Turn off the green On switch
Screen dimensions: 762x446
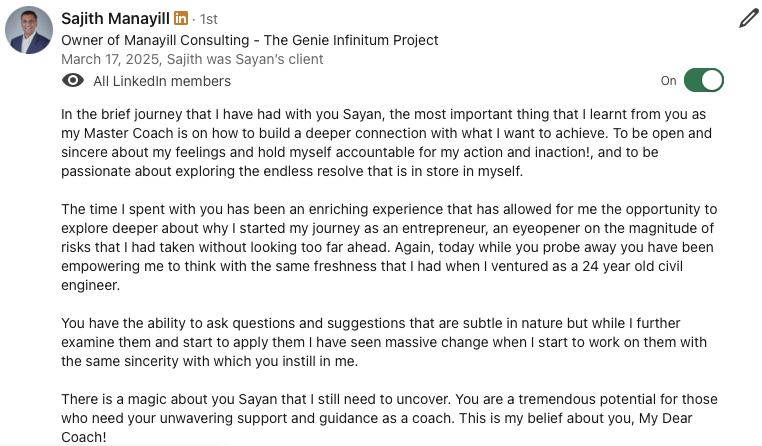coord(703,81)
